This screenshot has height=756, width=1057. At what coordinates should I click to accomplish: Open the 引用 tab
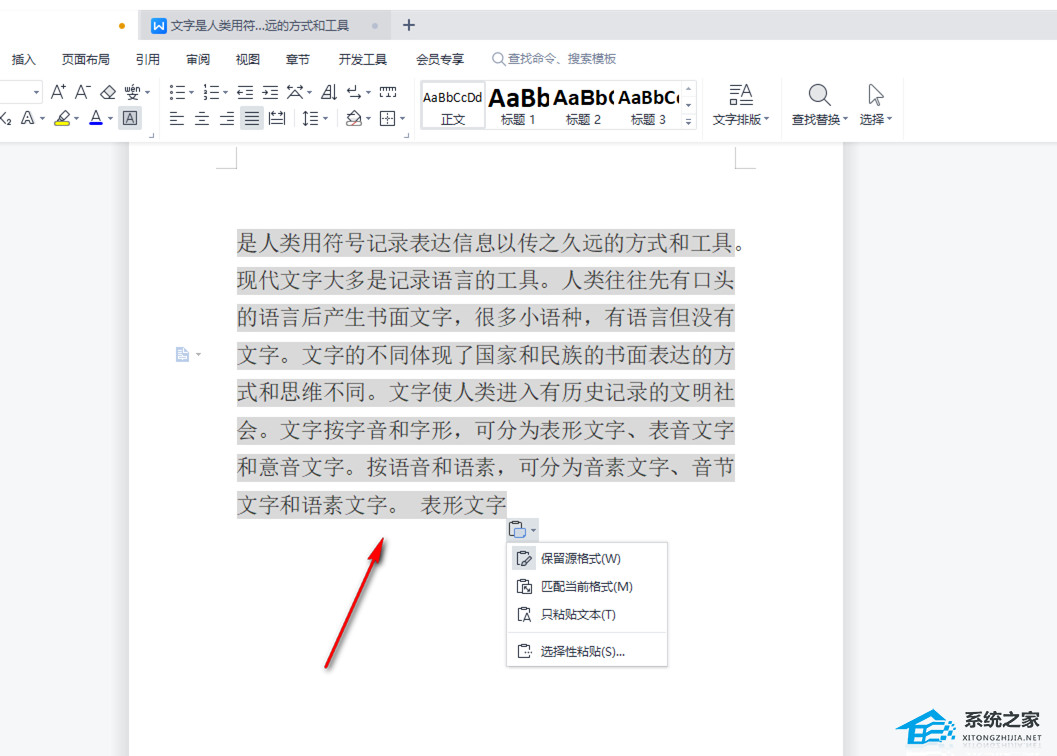click(148, 59)
